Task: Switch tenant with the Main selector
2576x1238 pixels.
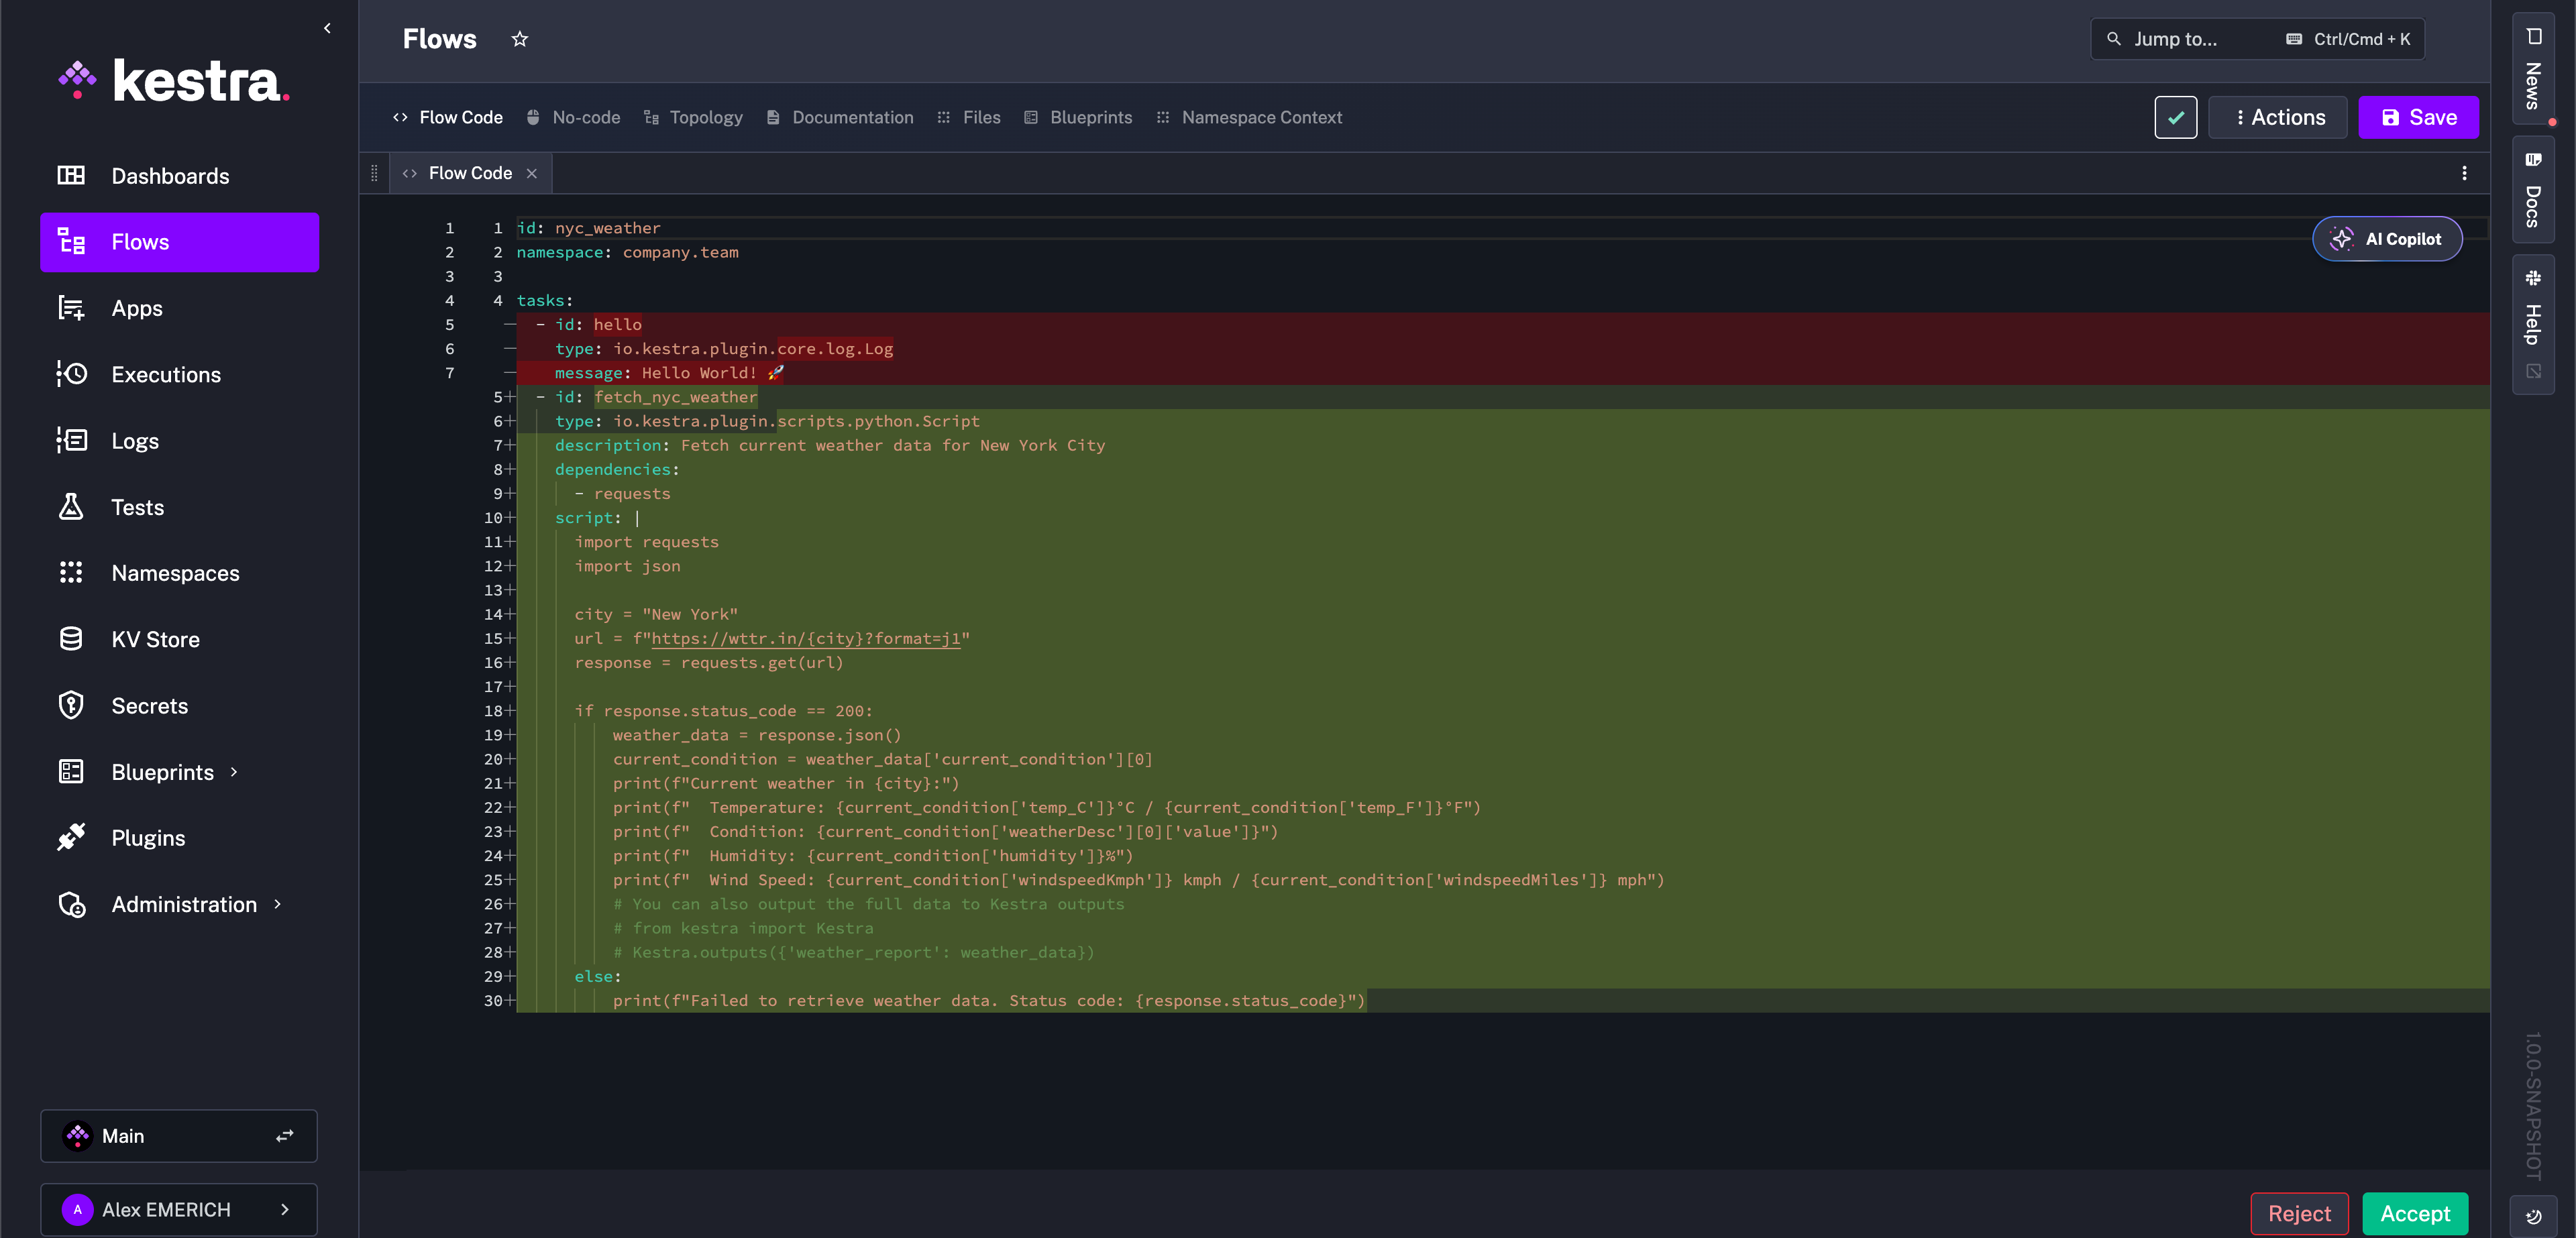Action: tap(179, 1136)
